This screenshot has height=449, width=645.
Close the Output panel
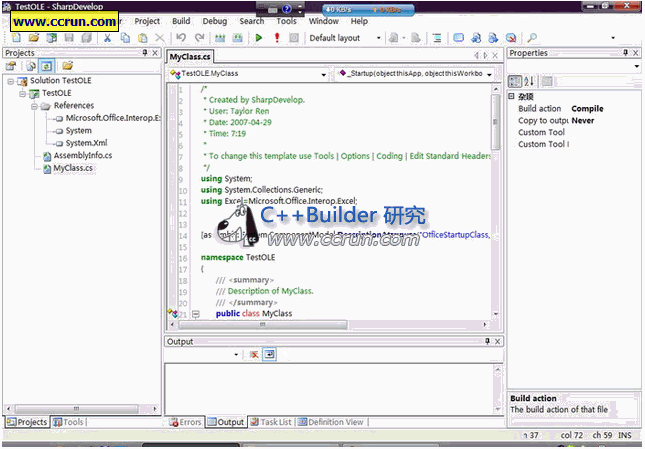(497, 341)
